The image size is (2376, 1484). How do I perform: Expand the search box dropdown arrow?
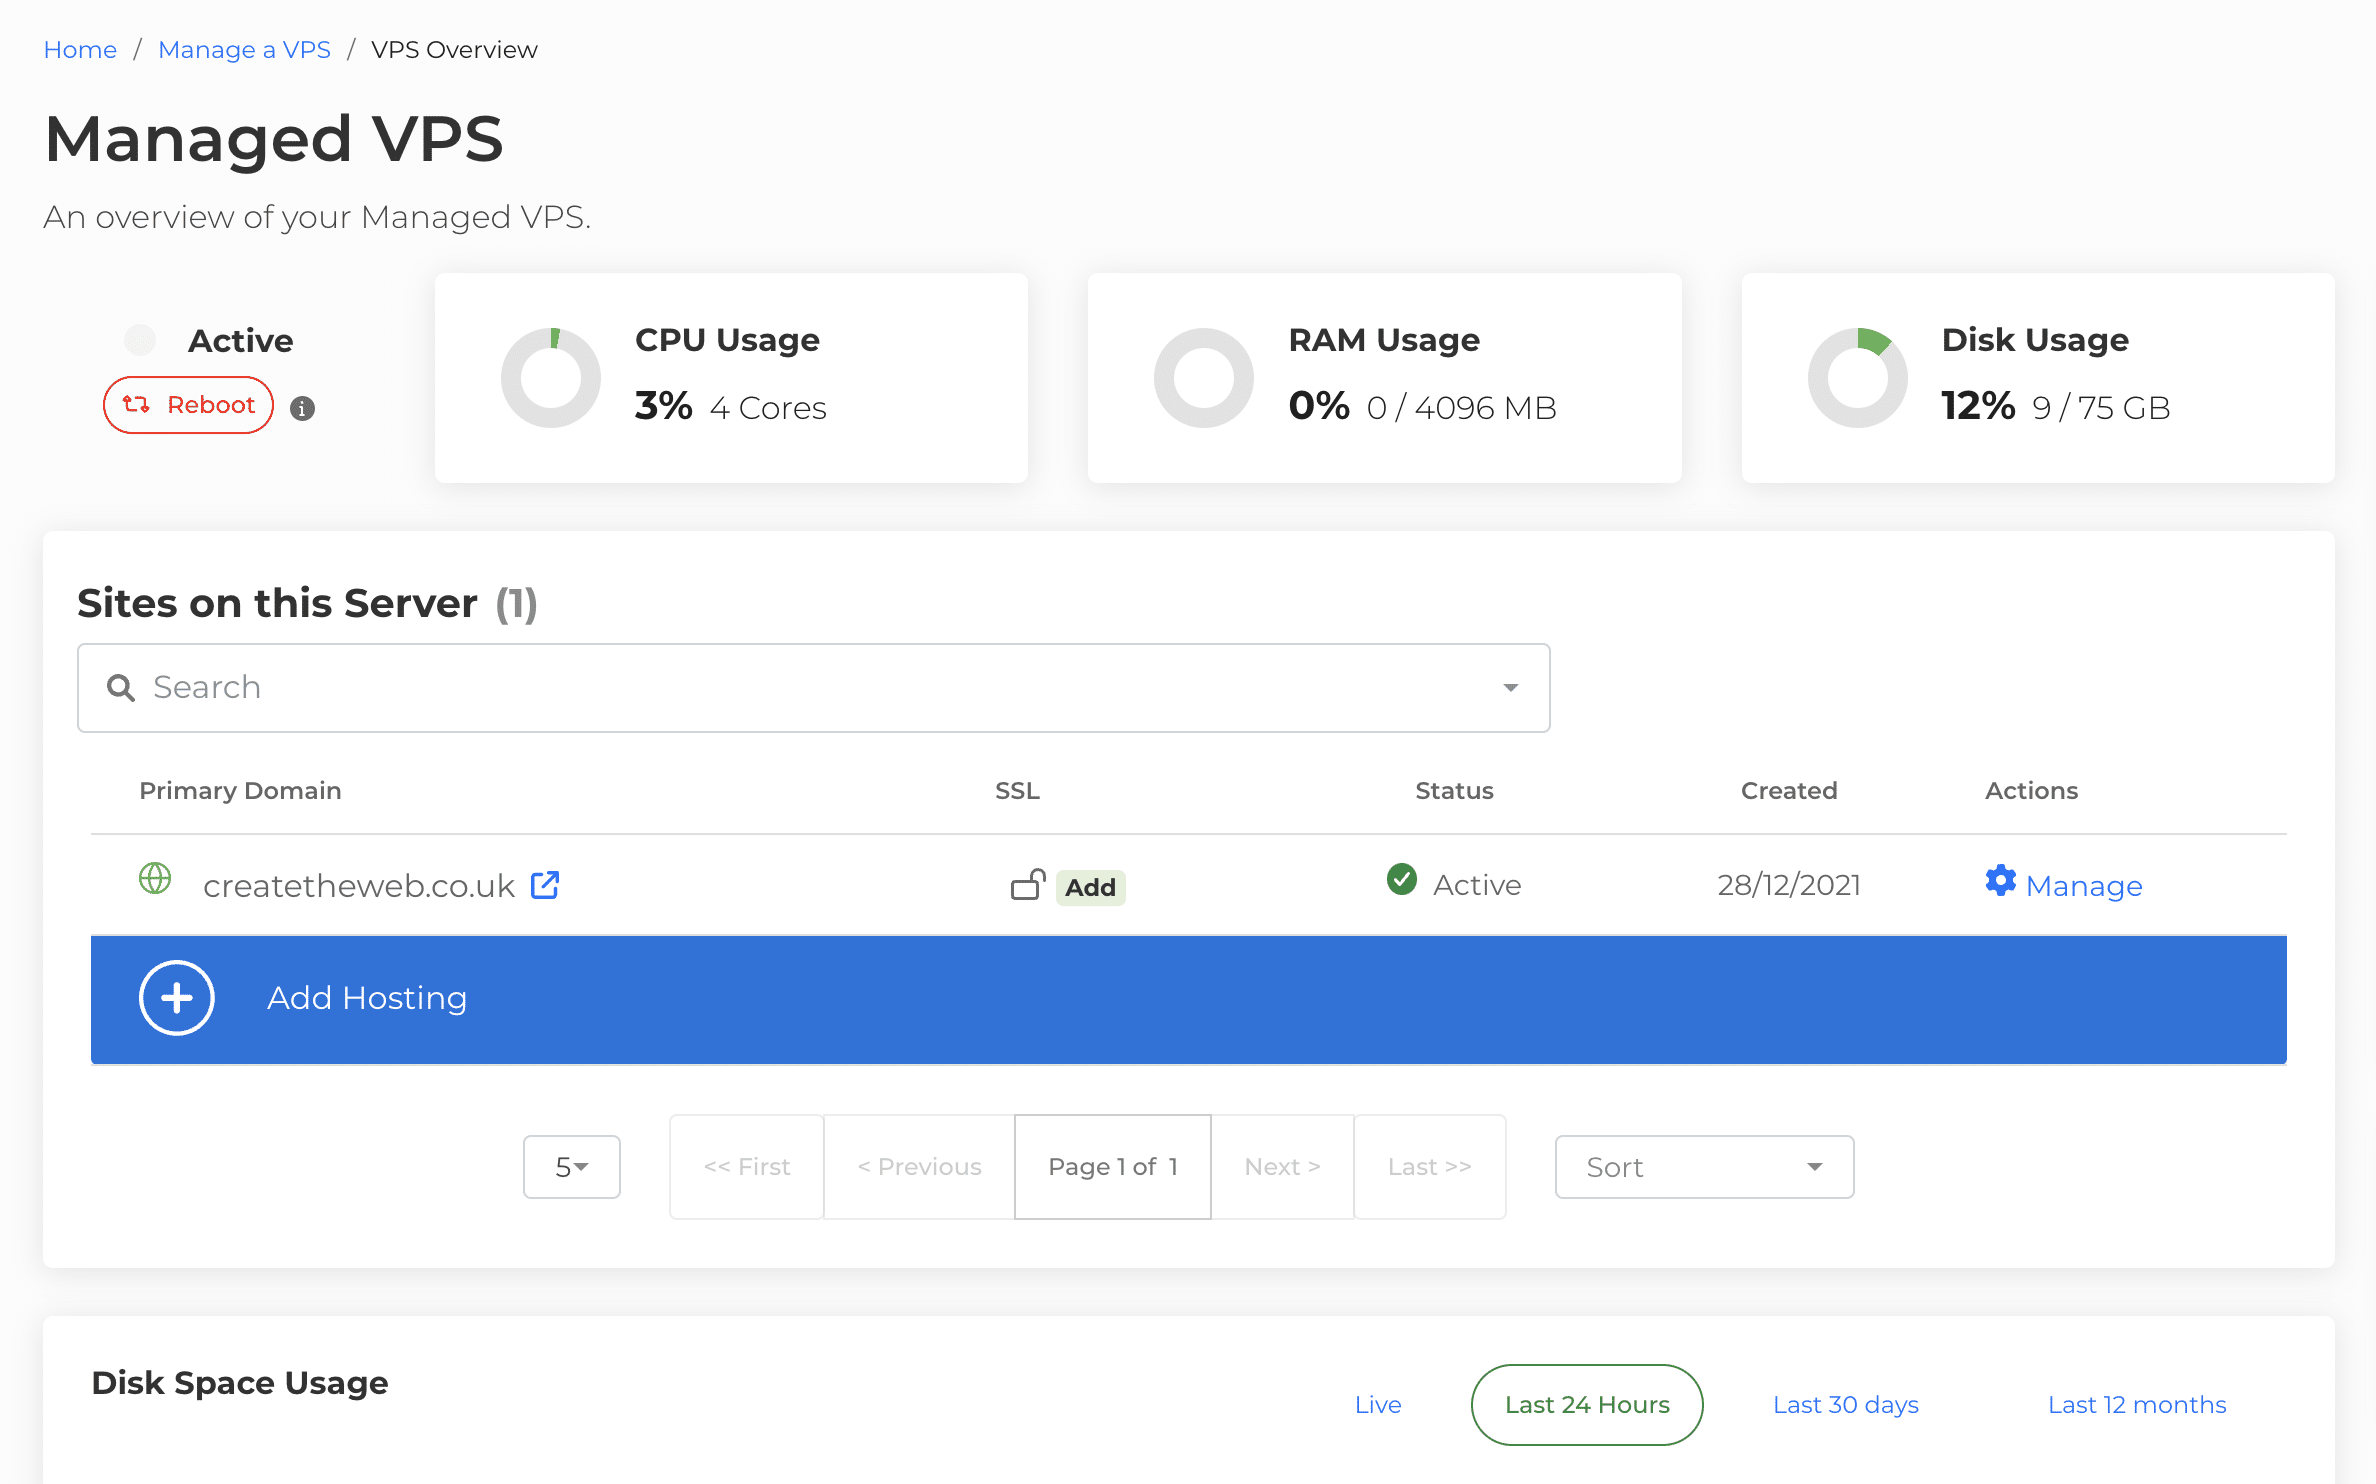point(1511,688)
